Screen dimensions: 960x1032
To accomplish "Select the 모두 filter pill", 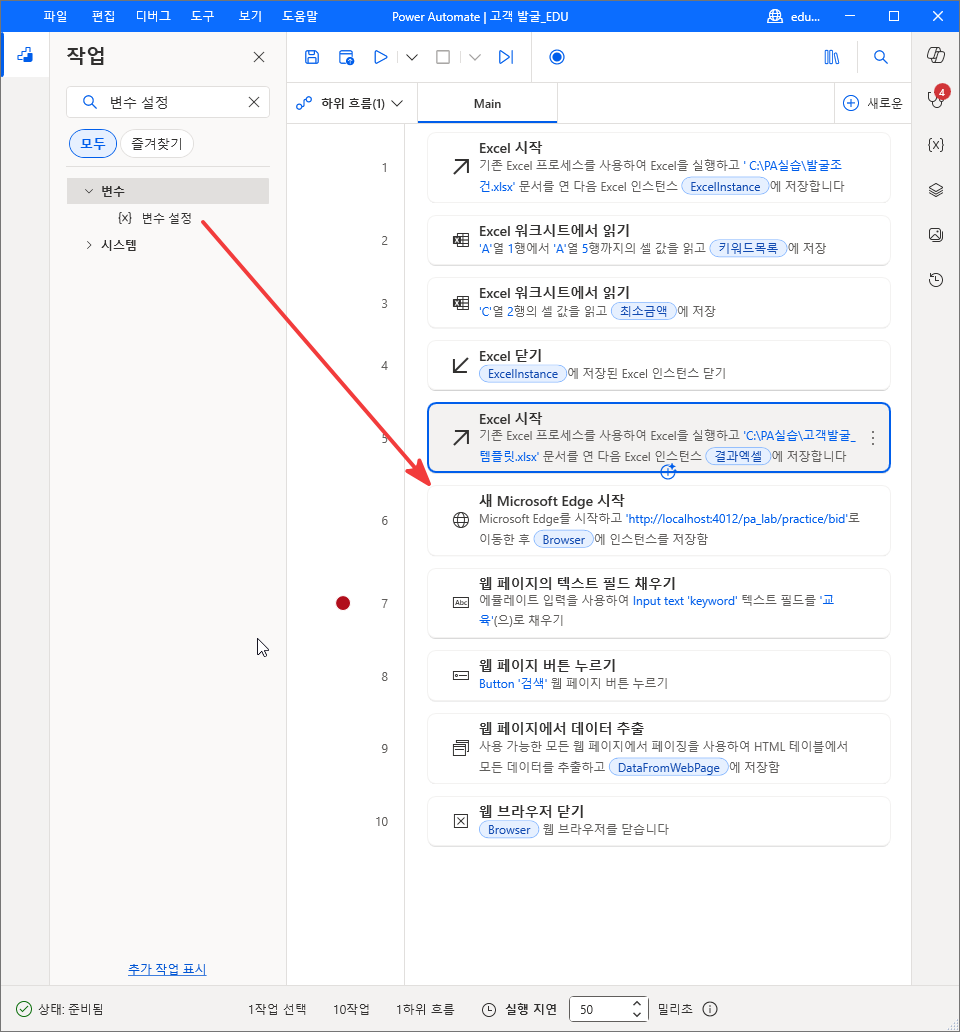I will 93,143.
